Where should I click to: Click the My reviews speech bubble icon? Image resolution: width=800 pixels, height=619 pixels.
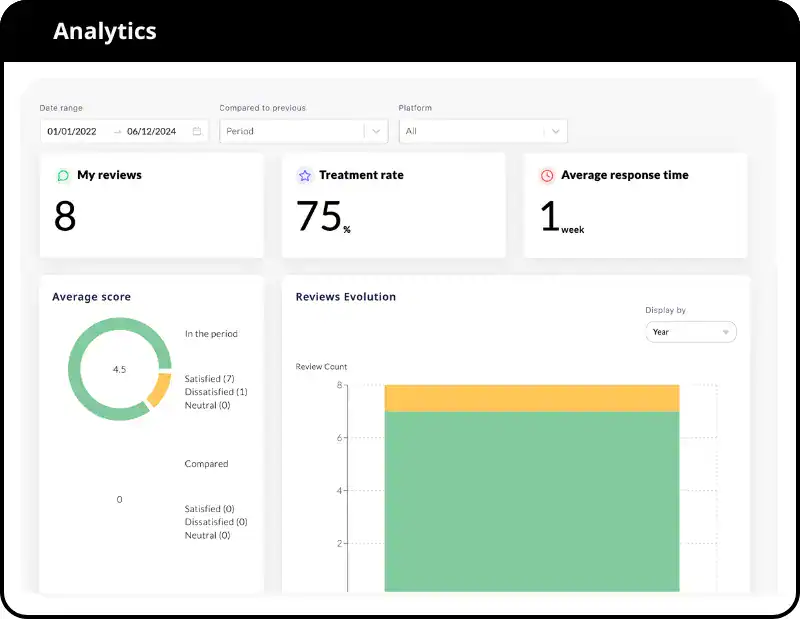63,176
